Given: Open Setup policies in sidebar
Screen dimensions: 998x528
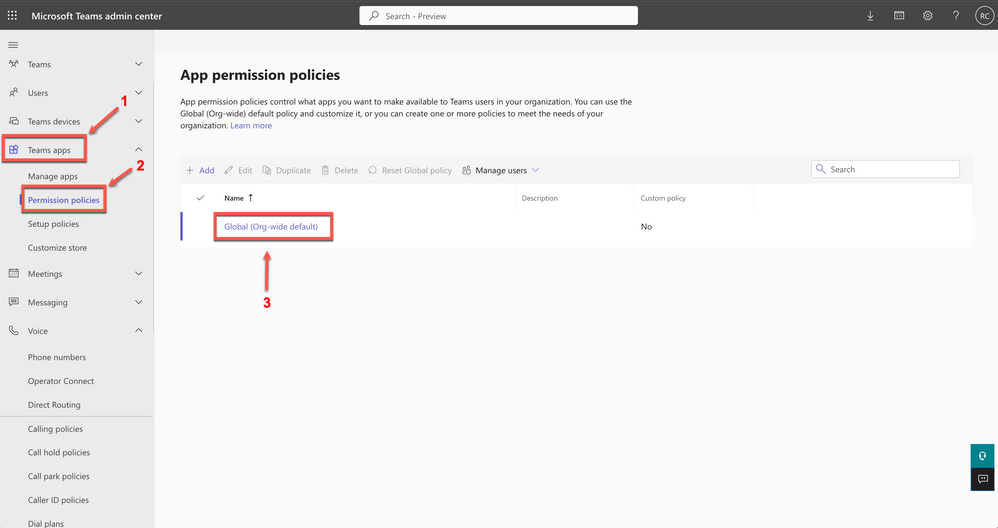Looking at the screenshot, I should tap(53, 224).
